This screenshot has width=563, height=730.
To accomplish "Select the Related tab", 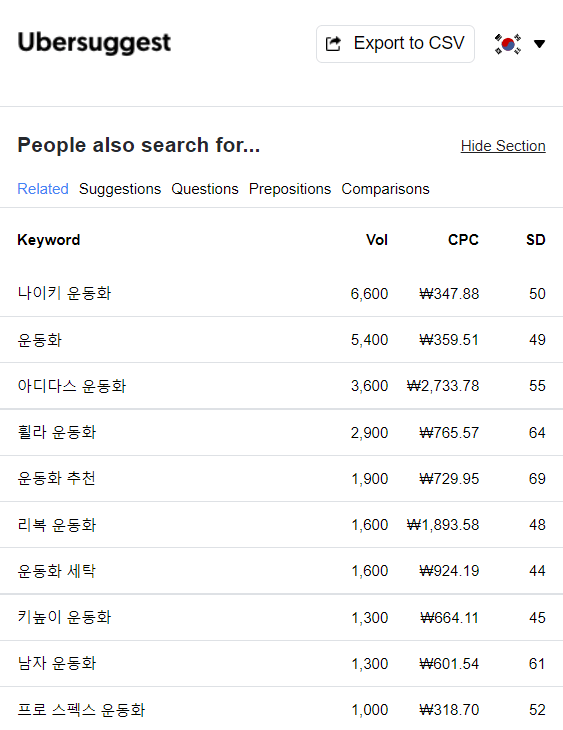I will tap(43, 189).
